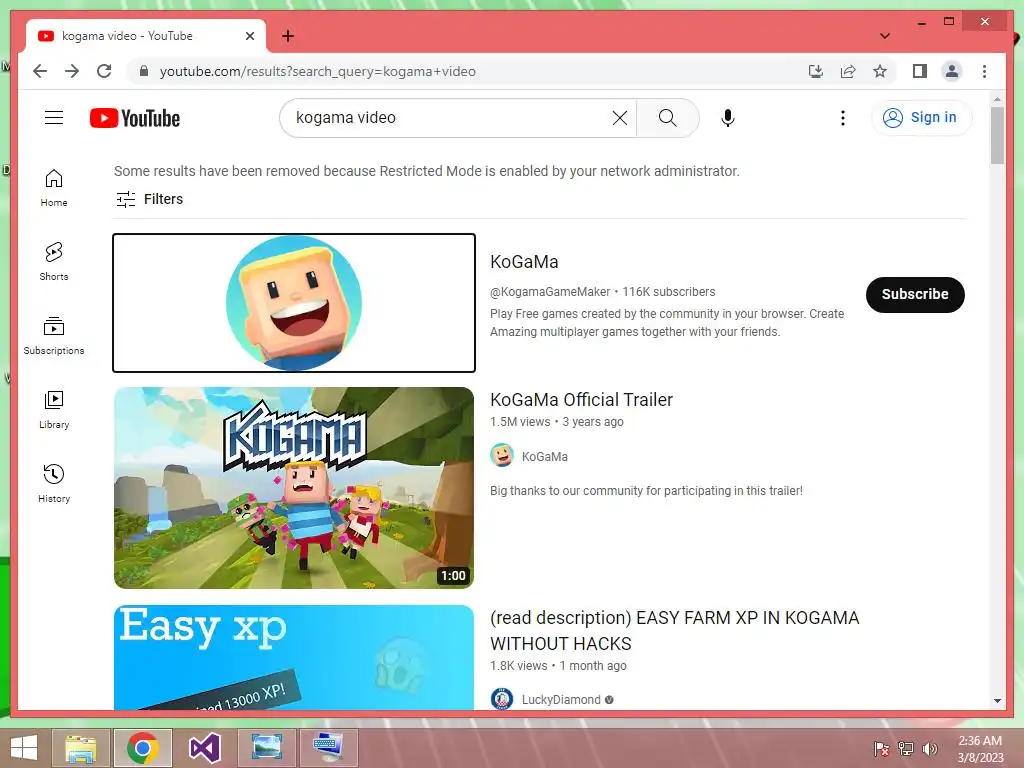This screenshot has height=768, width=1024.
Task: Play KoGaMa Official Trailer thumbnail
Action: click(x=294, y=488)
